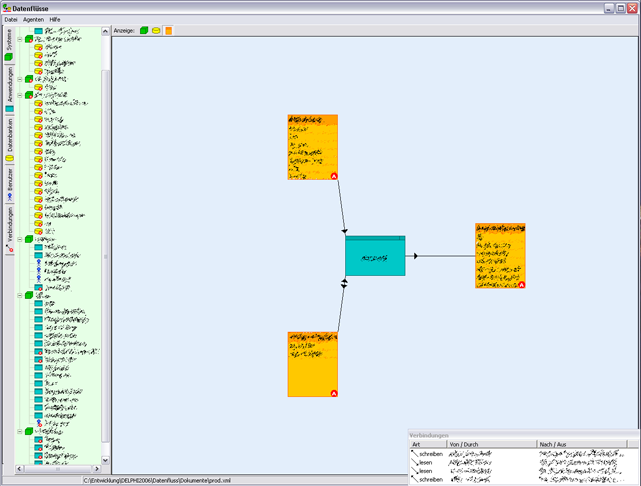Click tree scrollbar up arrow
Viewport: 641px width, 486px height.
click(x=105, y=31)
